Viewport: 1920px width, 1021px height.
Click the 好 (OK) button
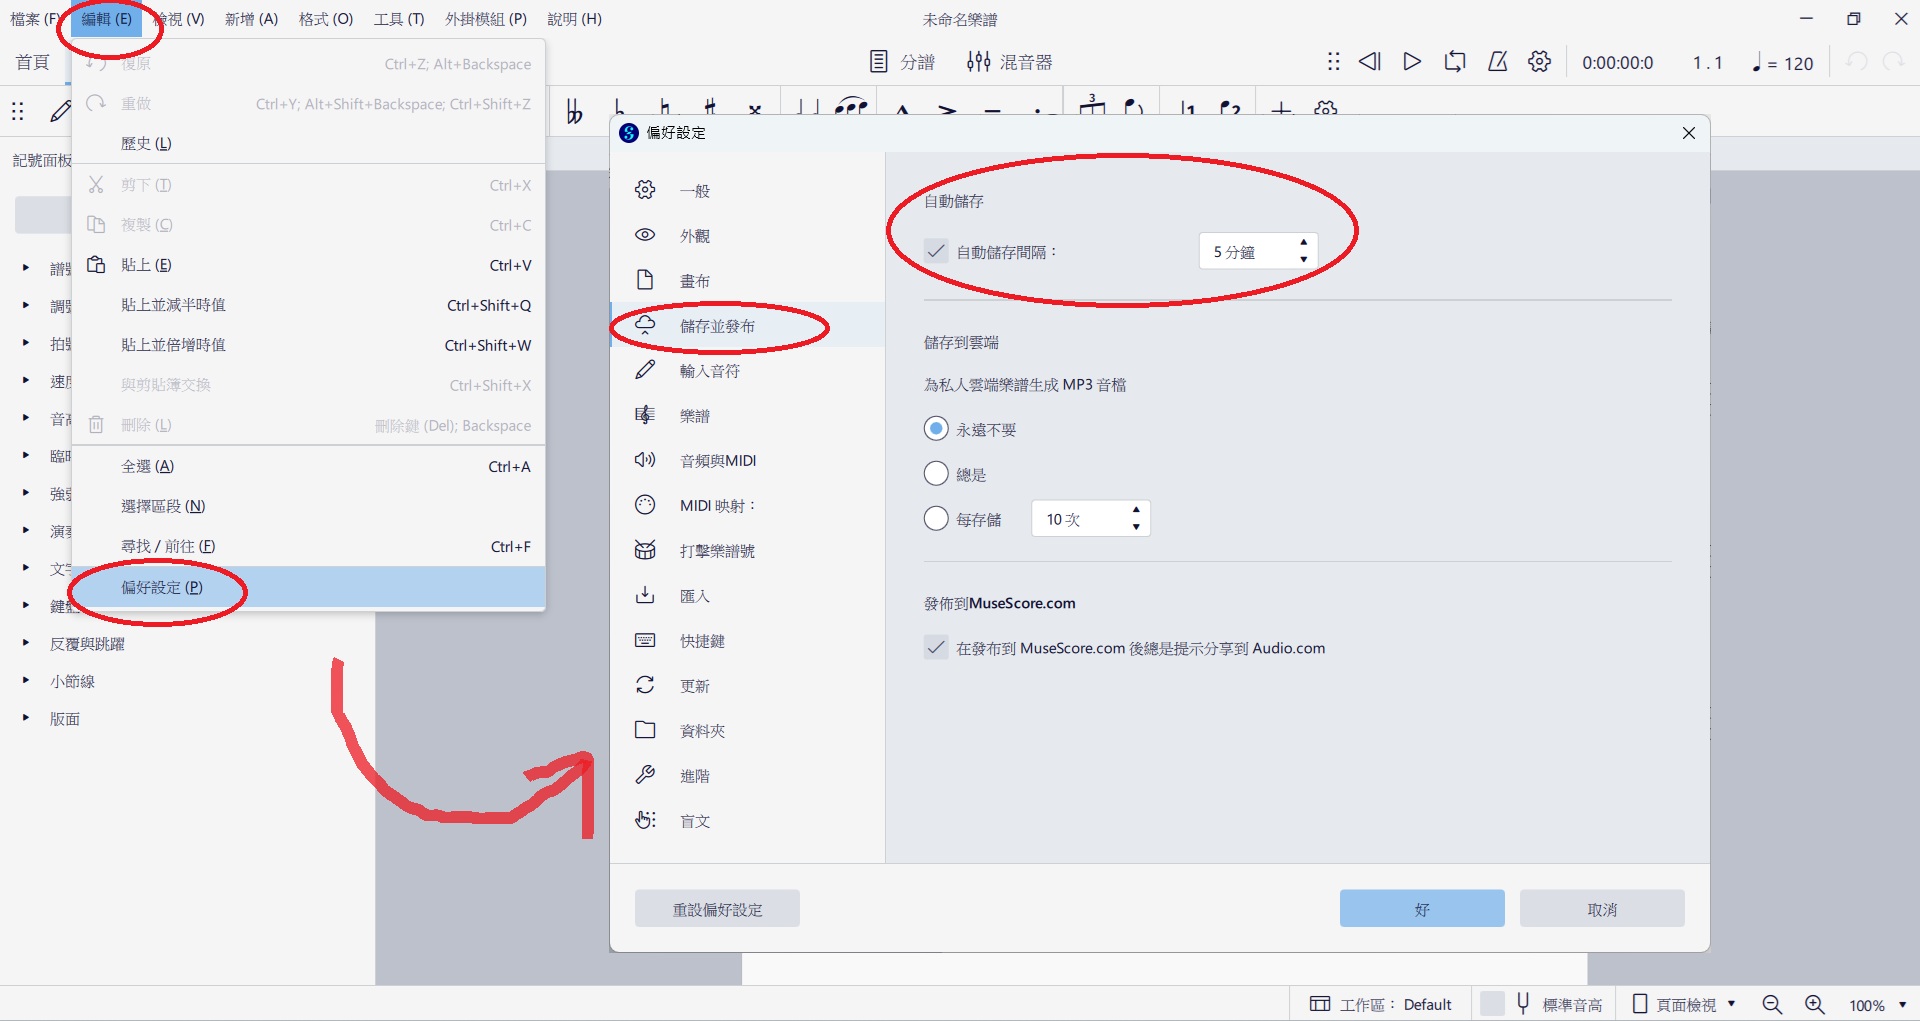click(1421, 909)
